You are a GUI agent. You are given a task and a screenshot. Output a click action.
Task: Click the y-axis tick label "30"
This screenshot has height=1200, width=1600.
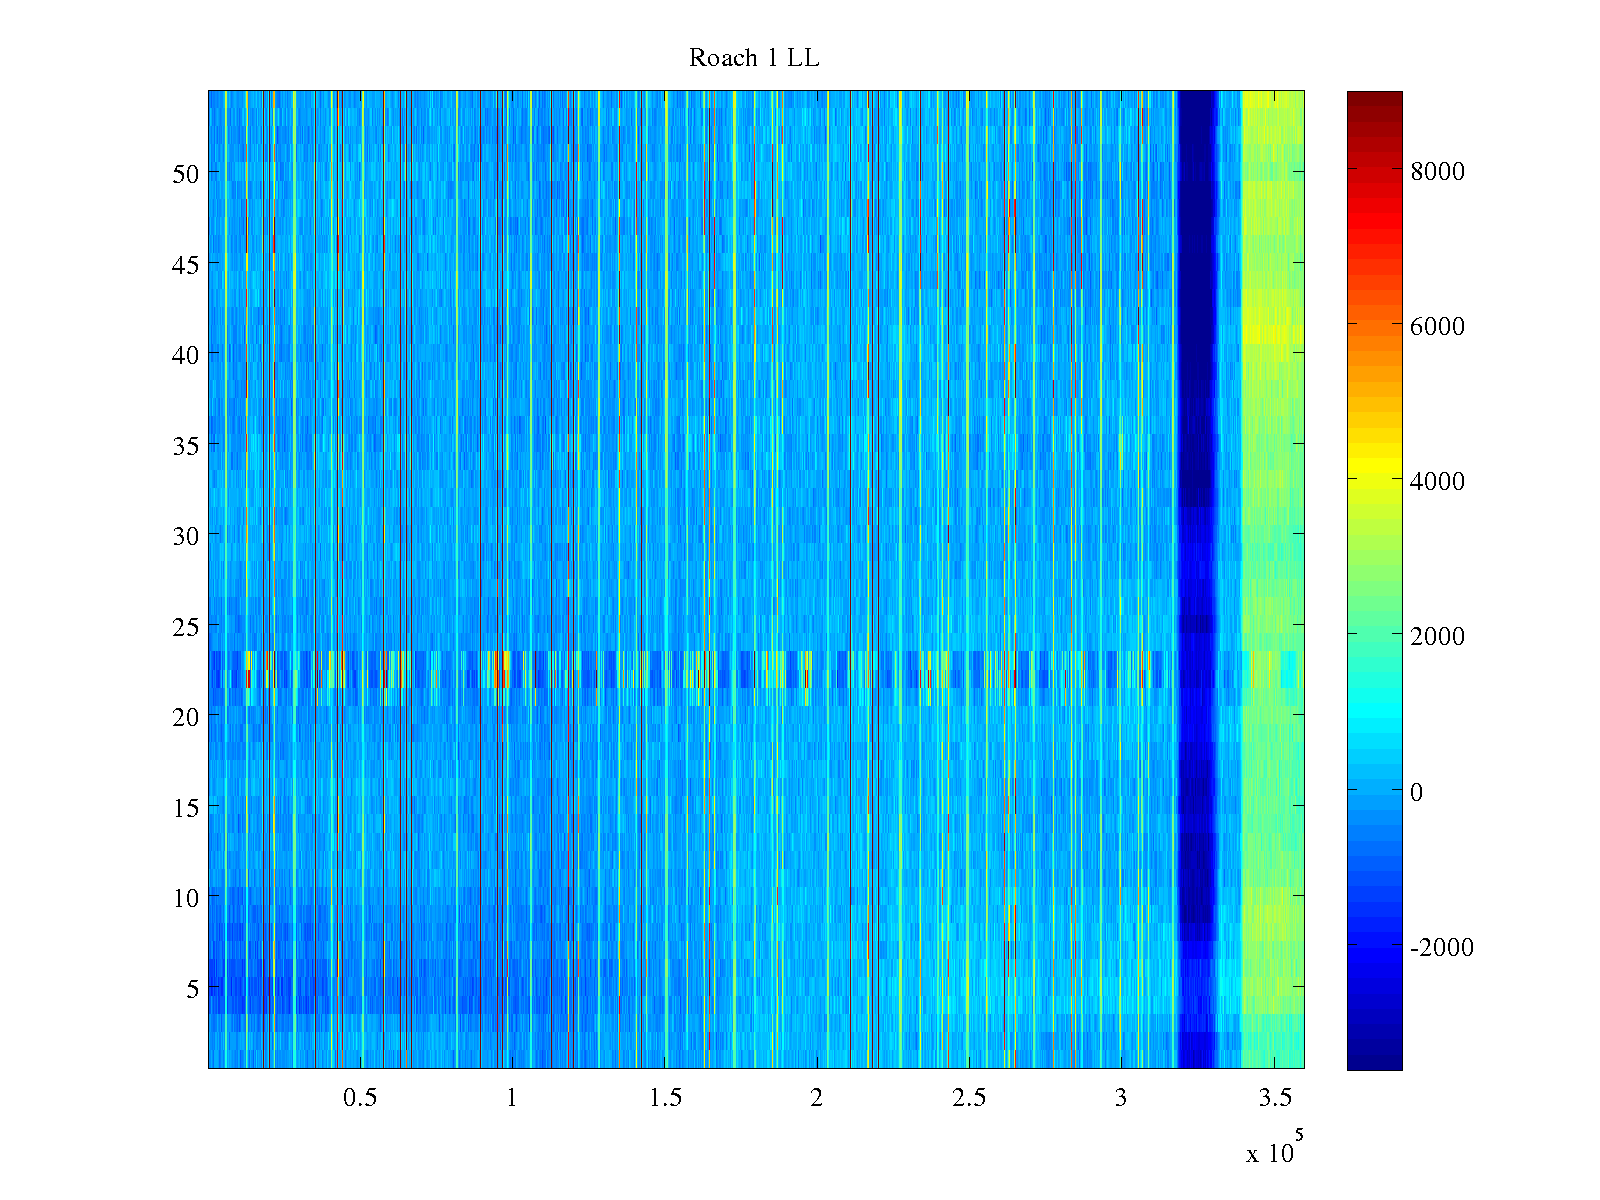[186, 535]
